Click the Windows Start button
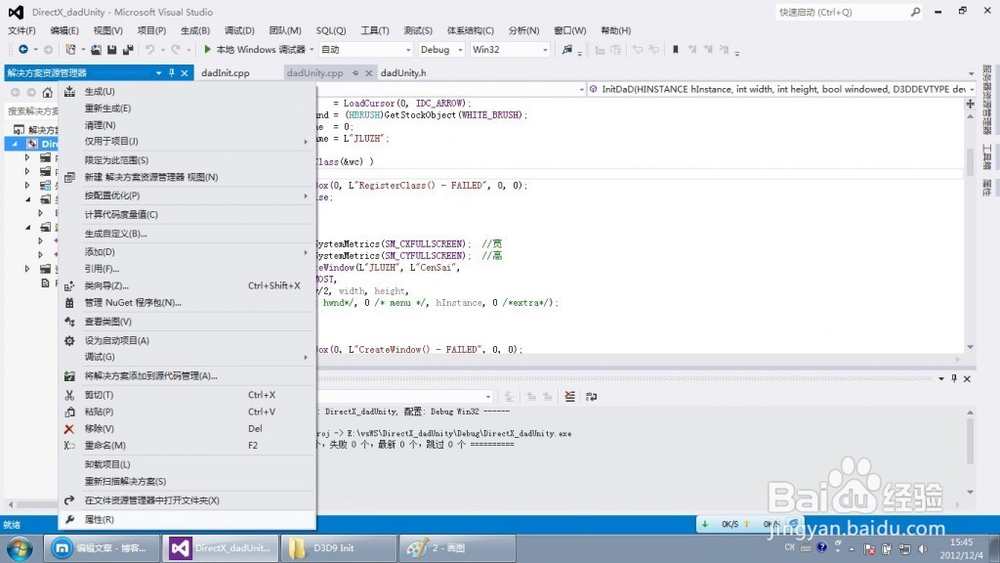Screen dimensions: 1000x563 [19, 548]
